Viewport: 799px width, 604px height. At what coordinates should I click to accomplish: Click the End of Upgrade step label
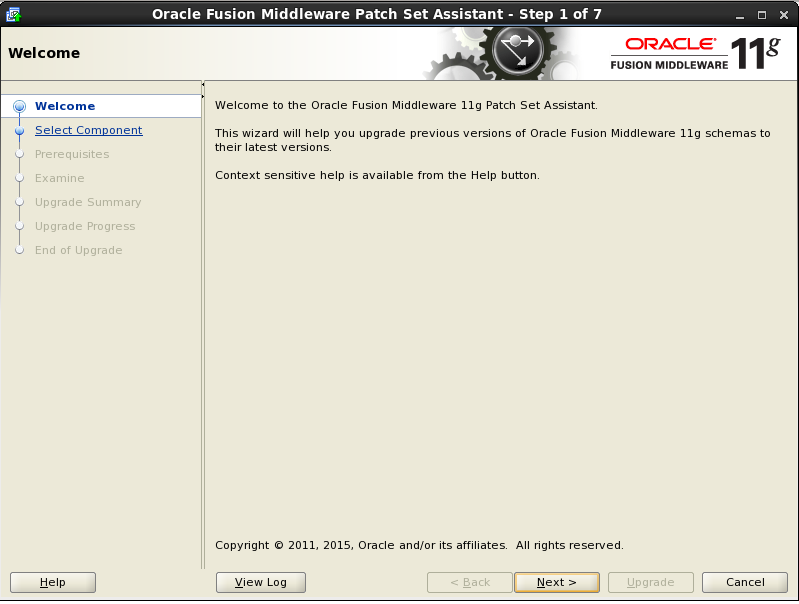tap(78, 250)
